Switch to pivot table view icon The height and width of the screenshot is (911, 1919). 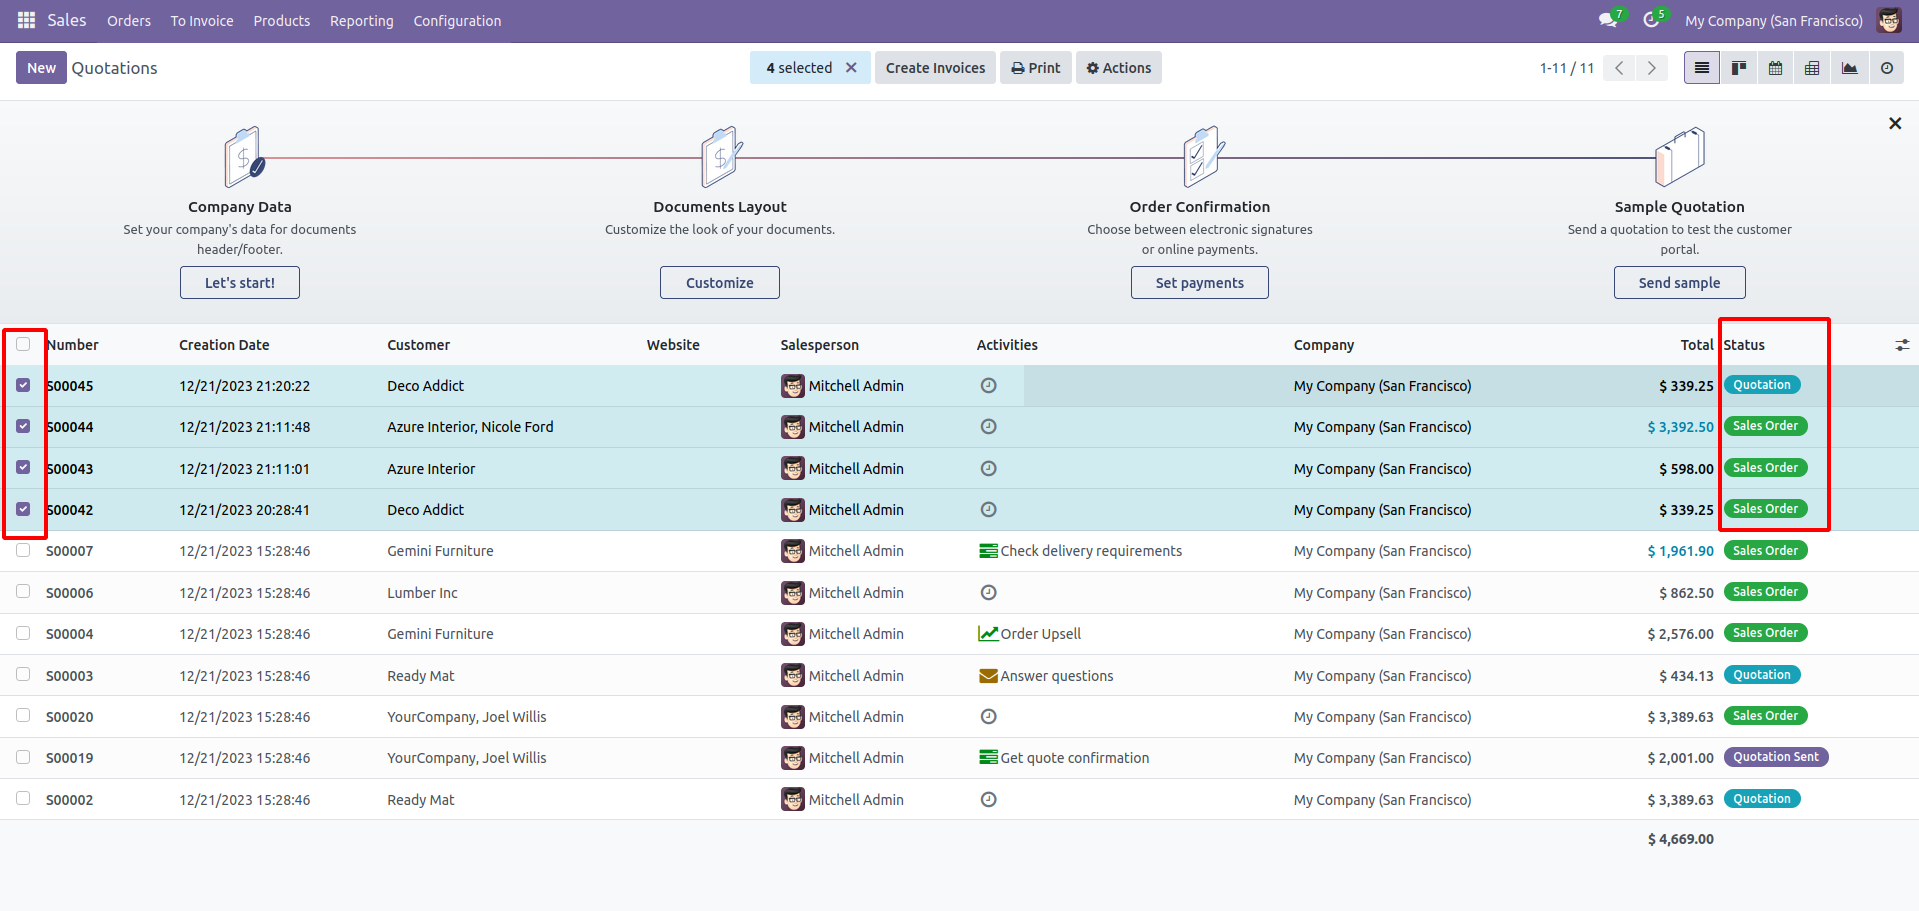(x=1812, y=68)
